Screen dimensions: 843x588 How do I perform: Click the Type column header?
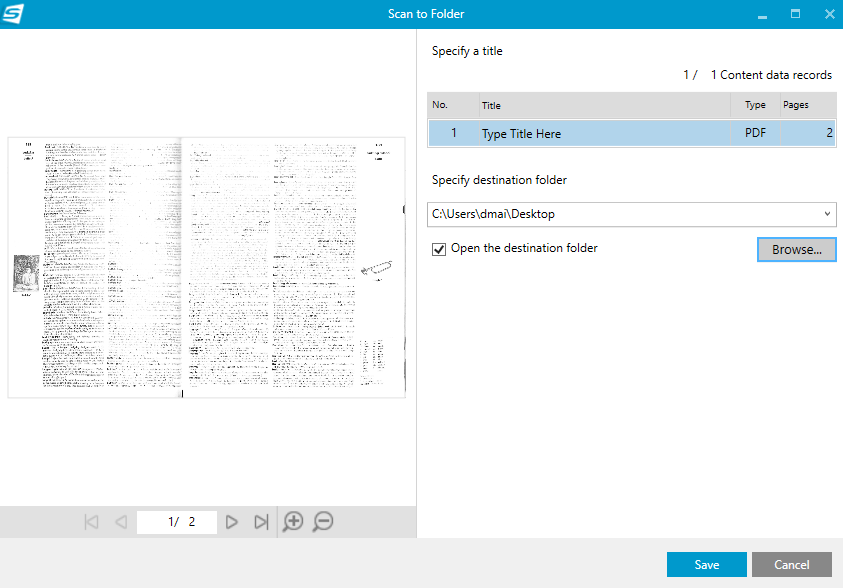755,105
